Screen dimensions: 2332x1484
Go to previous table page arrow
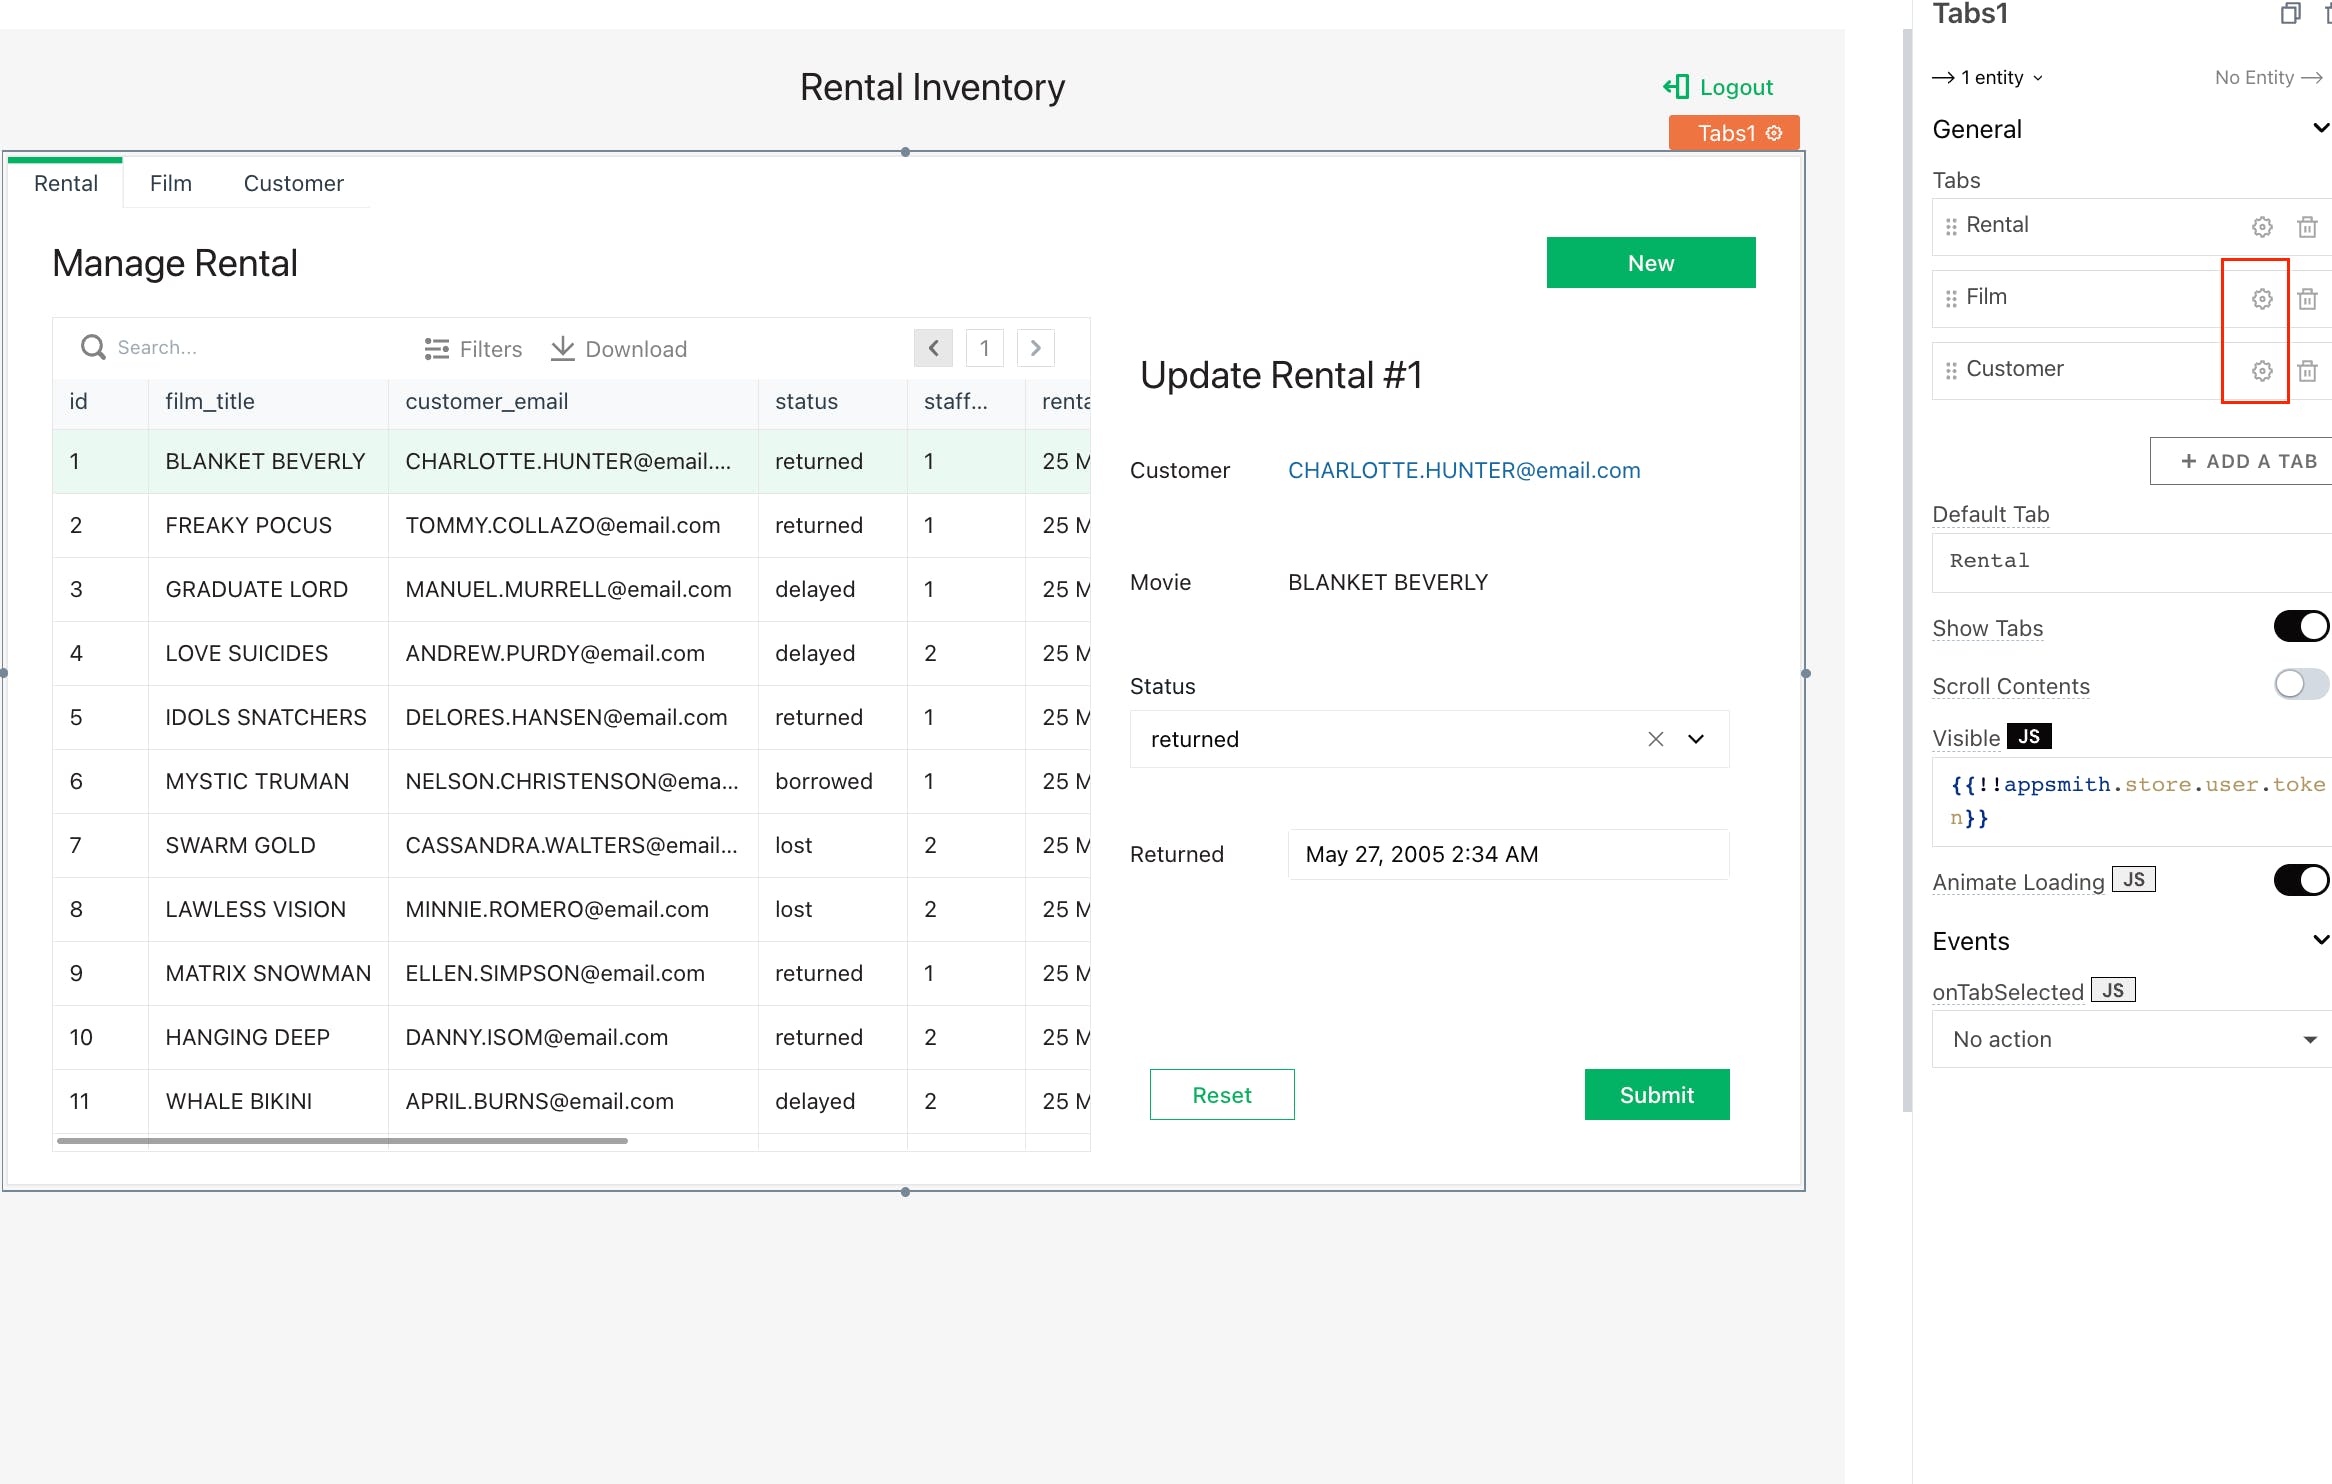click(933, 348)
